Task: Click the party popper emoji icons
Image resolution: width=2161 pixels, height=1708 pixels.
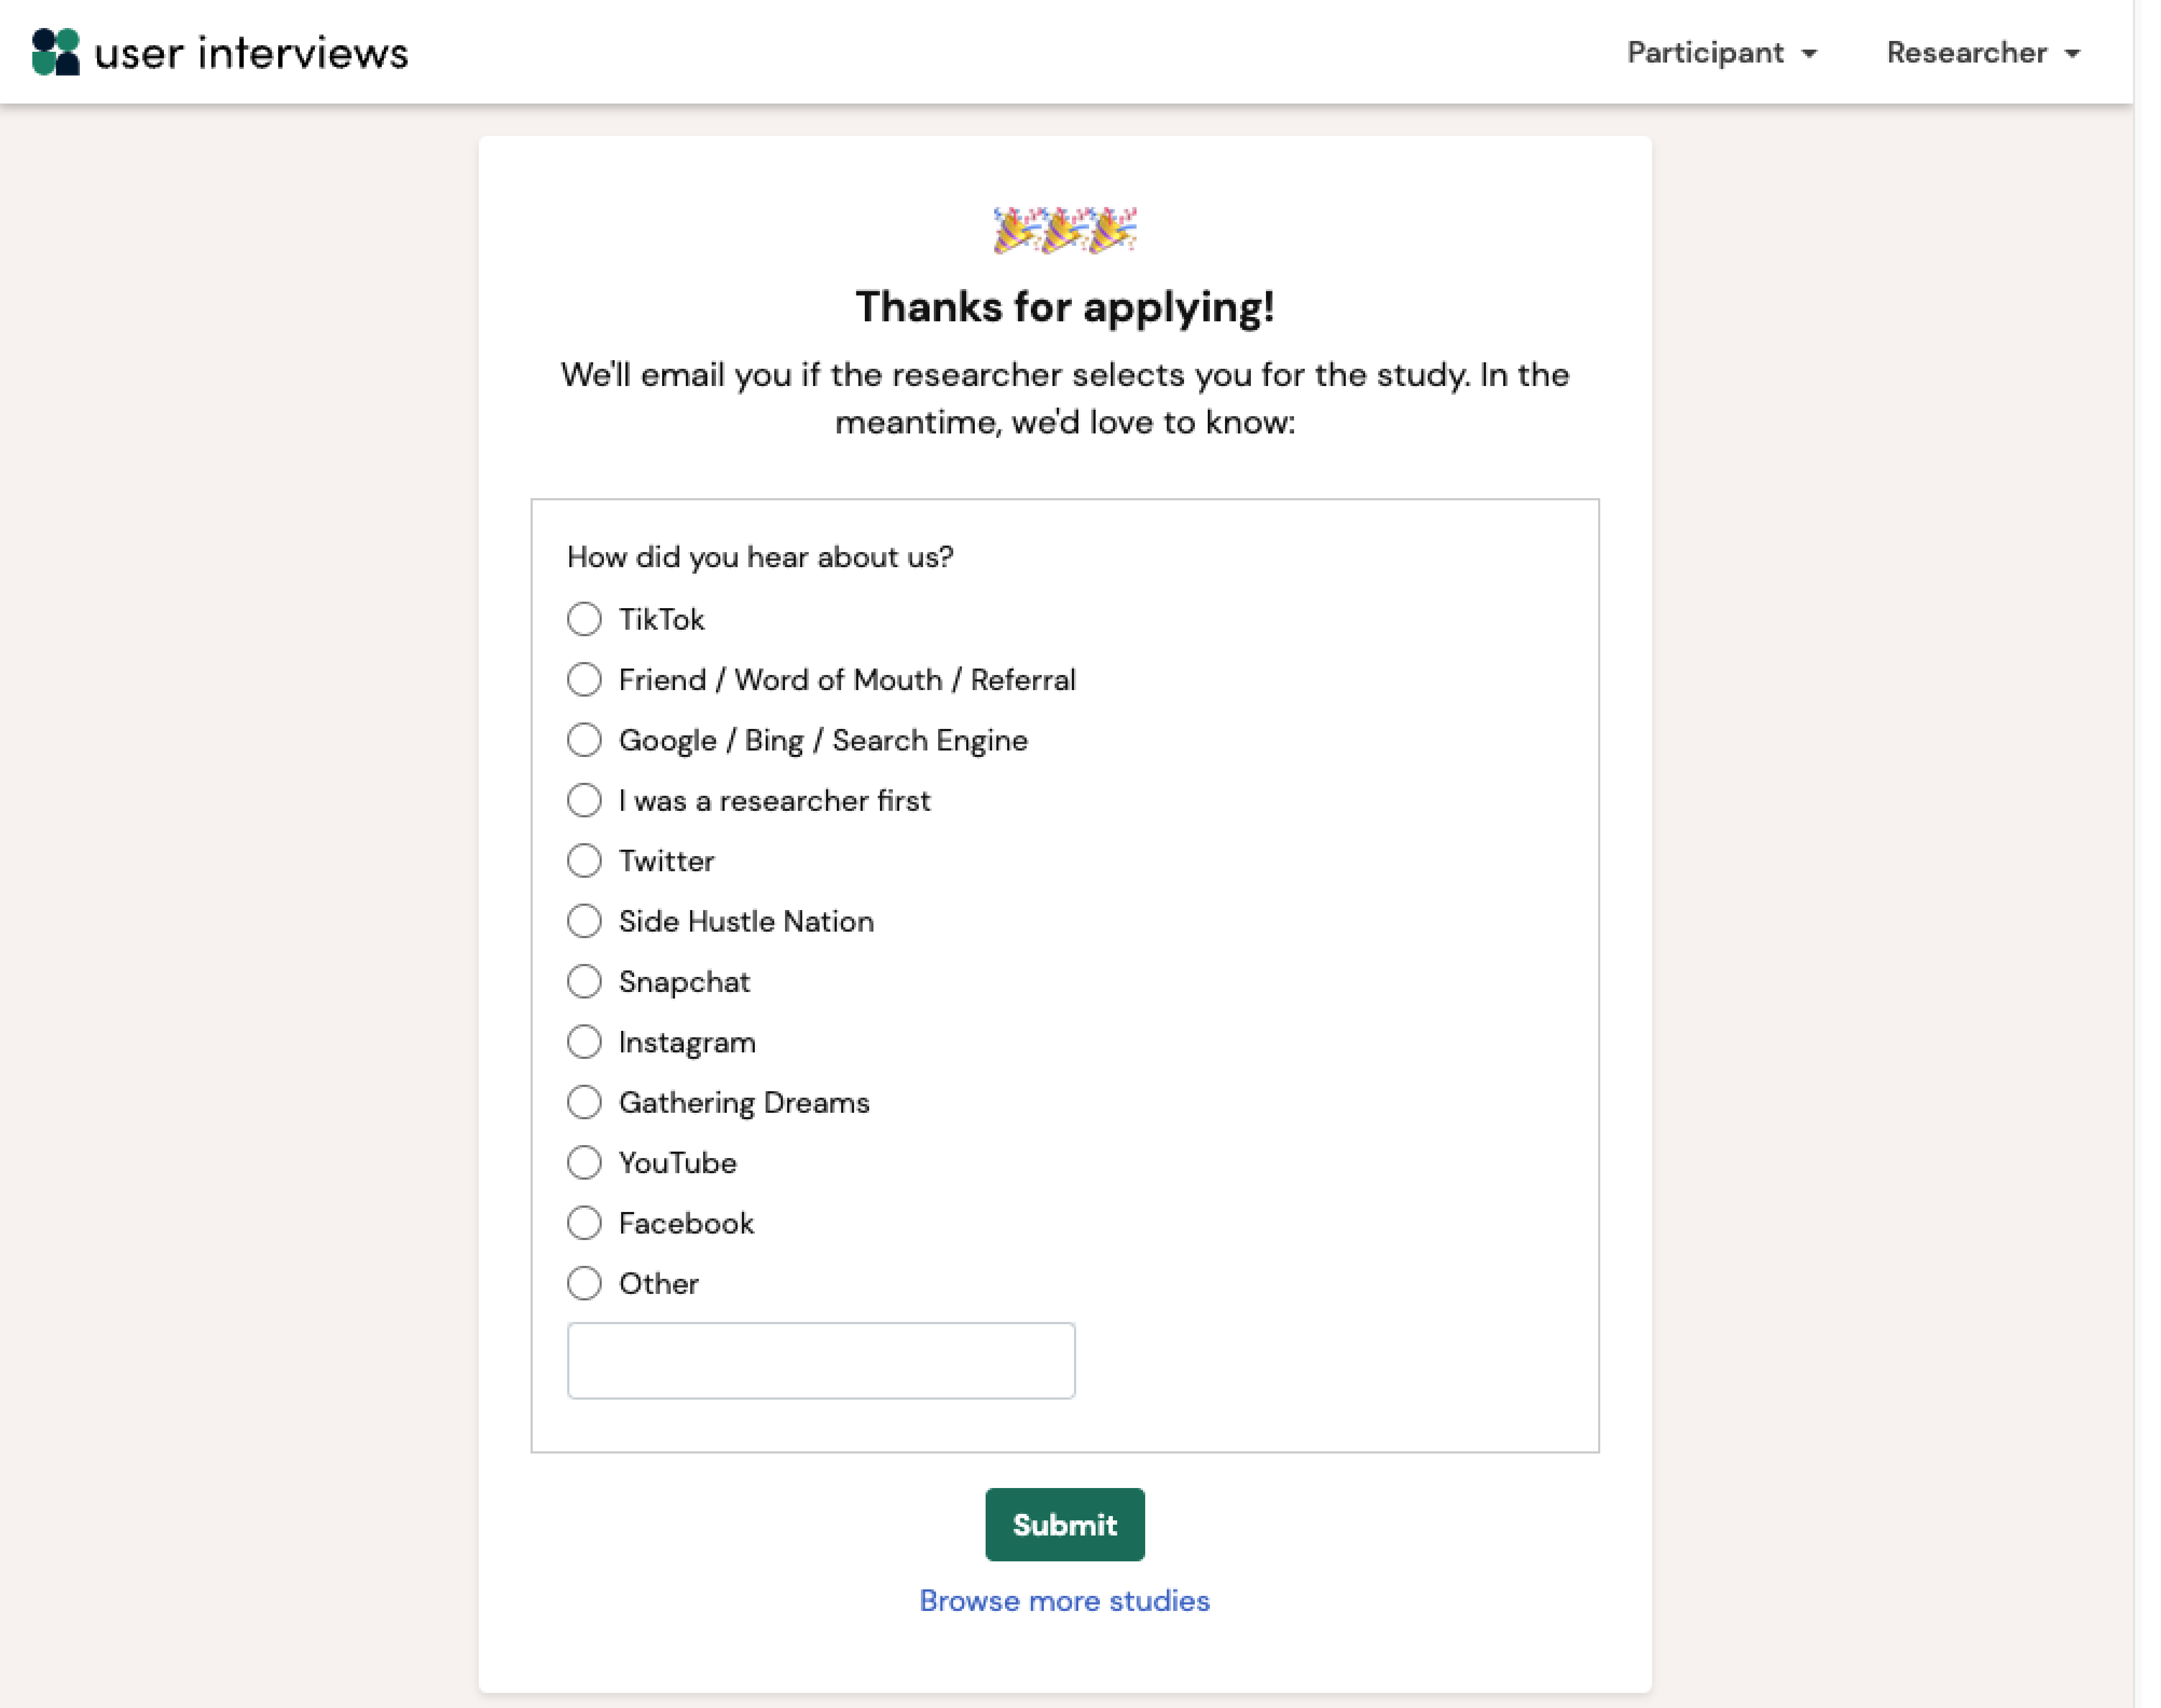Action: coord(1064,231)
